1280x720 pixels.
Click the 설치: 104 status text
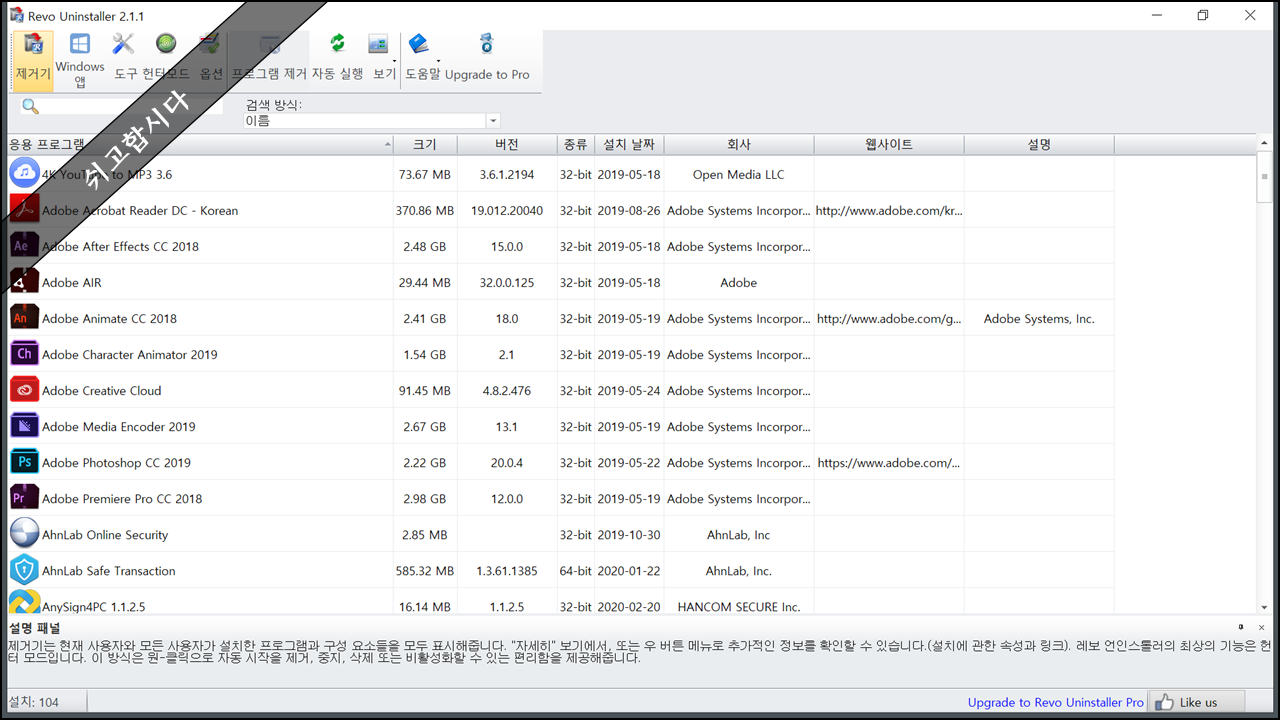pyautogui.click(x=34, y=702)
